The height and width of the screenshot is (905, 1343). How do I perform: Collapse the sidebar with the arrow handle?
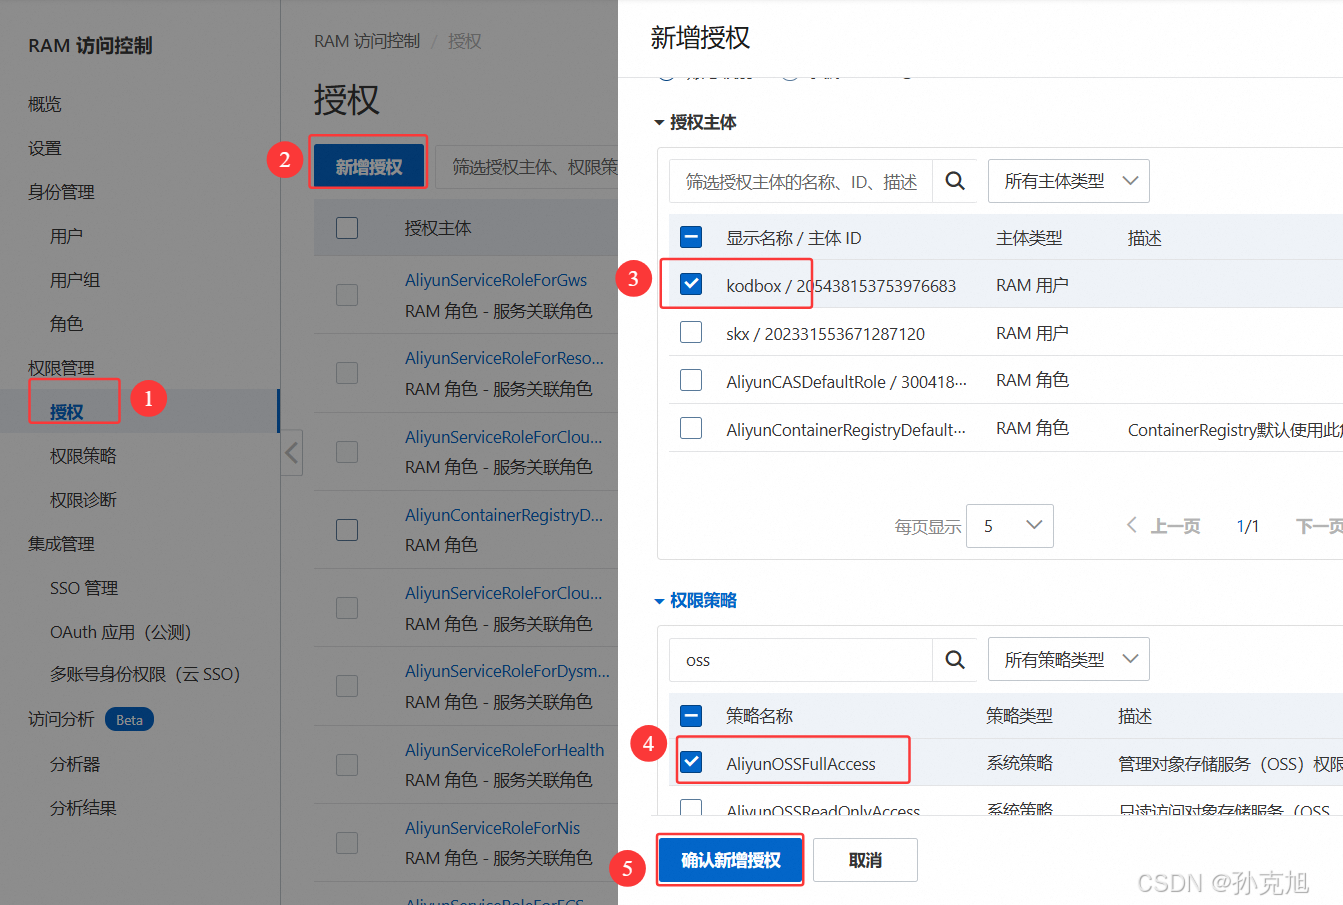point(291,453)
